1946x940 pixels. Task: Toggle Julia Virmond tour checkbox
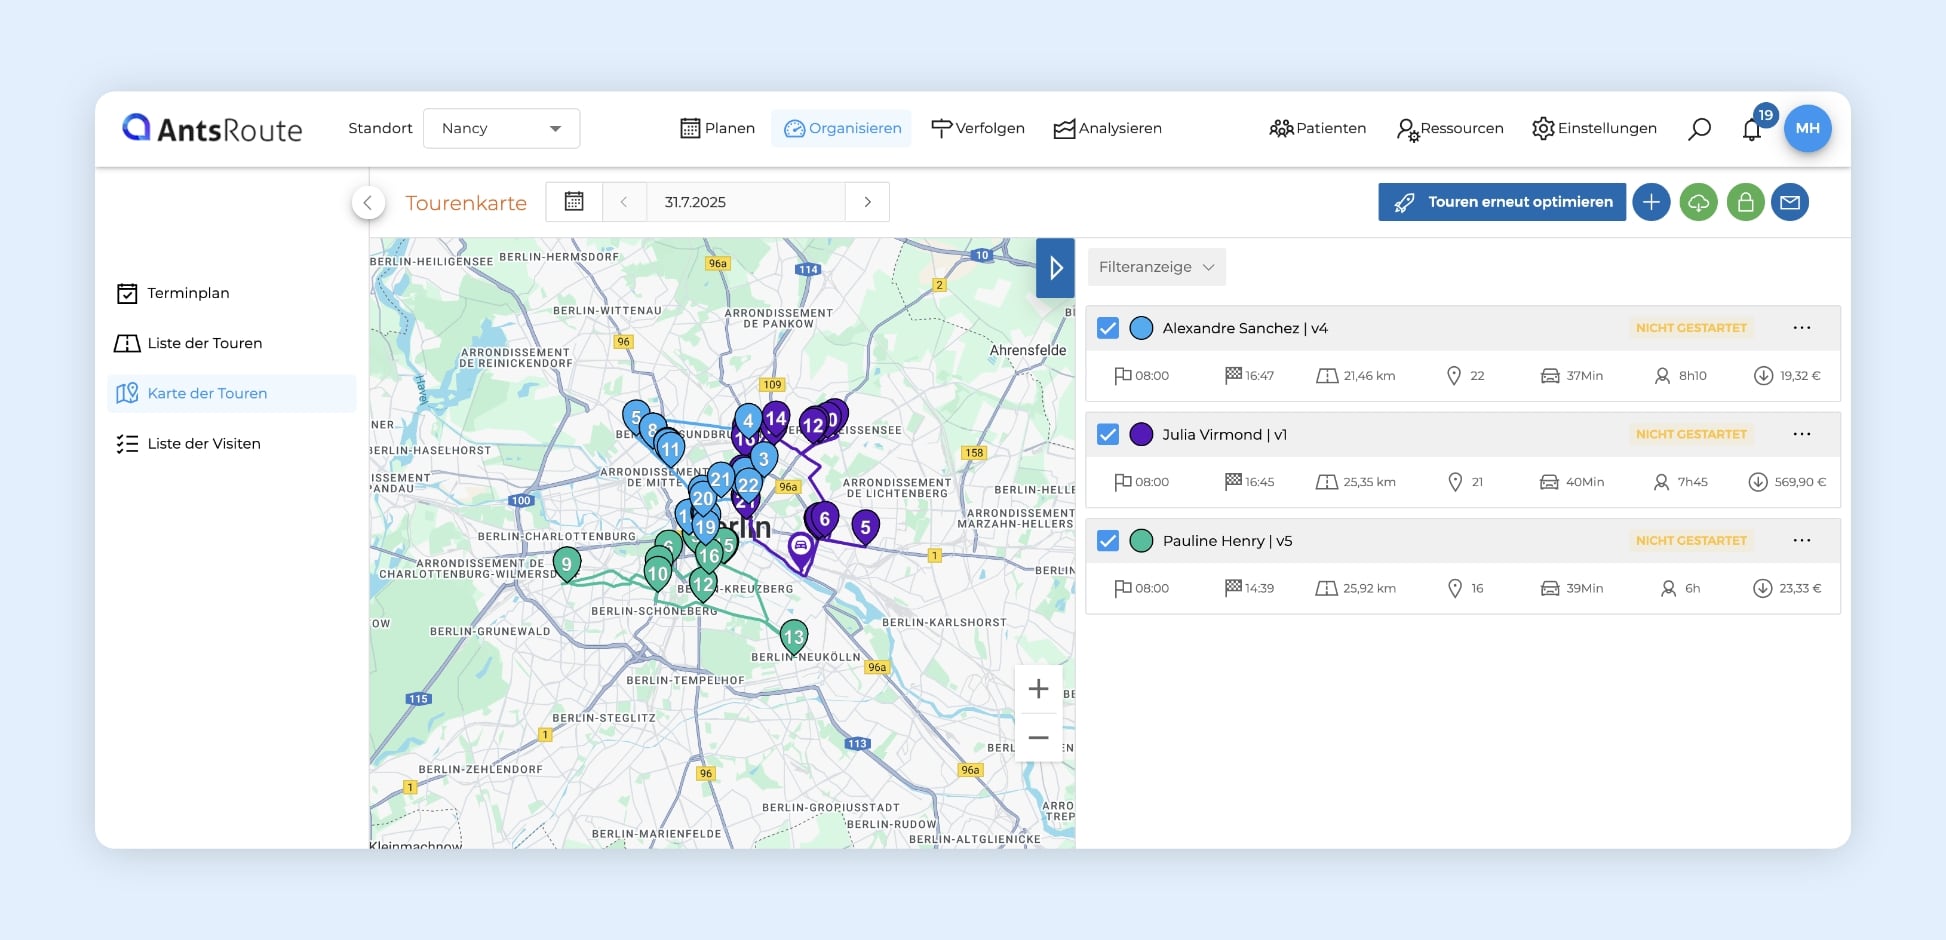tap(1108, 434)
